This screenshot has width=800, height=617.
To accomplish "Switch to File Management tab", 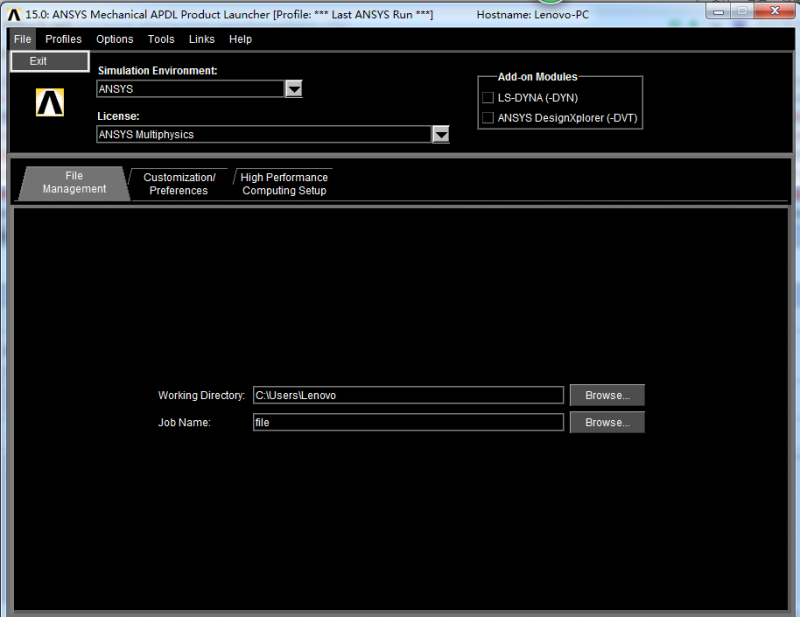I will [74, 183].
